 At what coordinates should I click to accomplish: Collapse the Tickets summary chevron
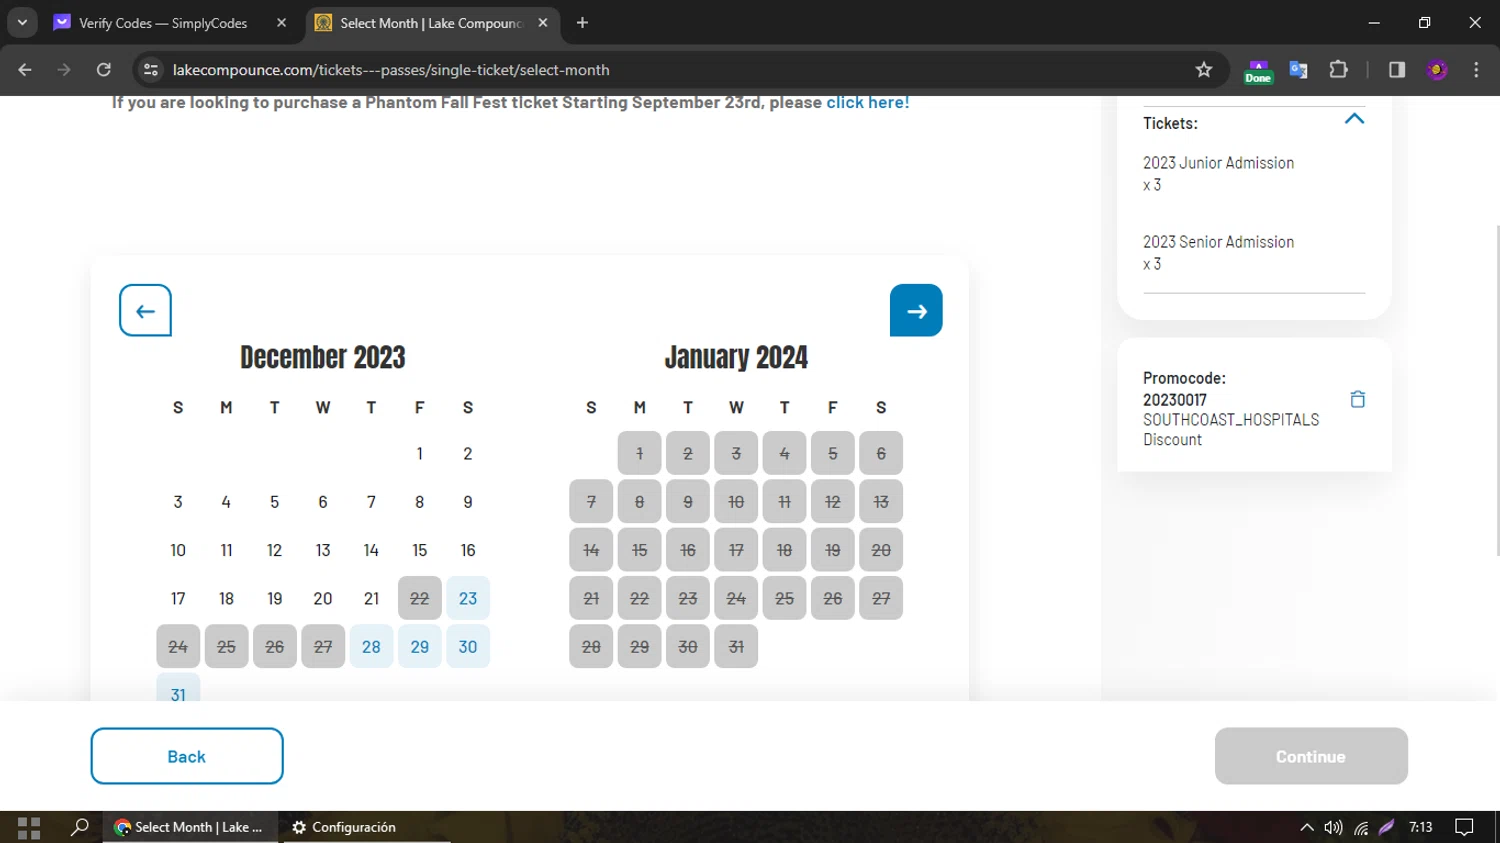[1354, 119]
